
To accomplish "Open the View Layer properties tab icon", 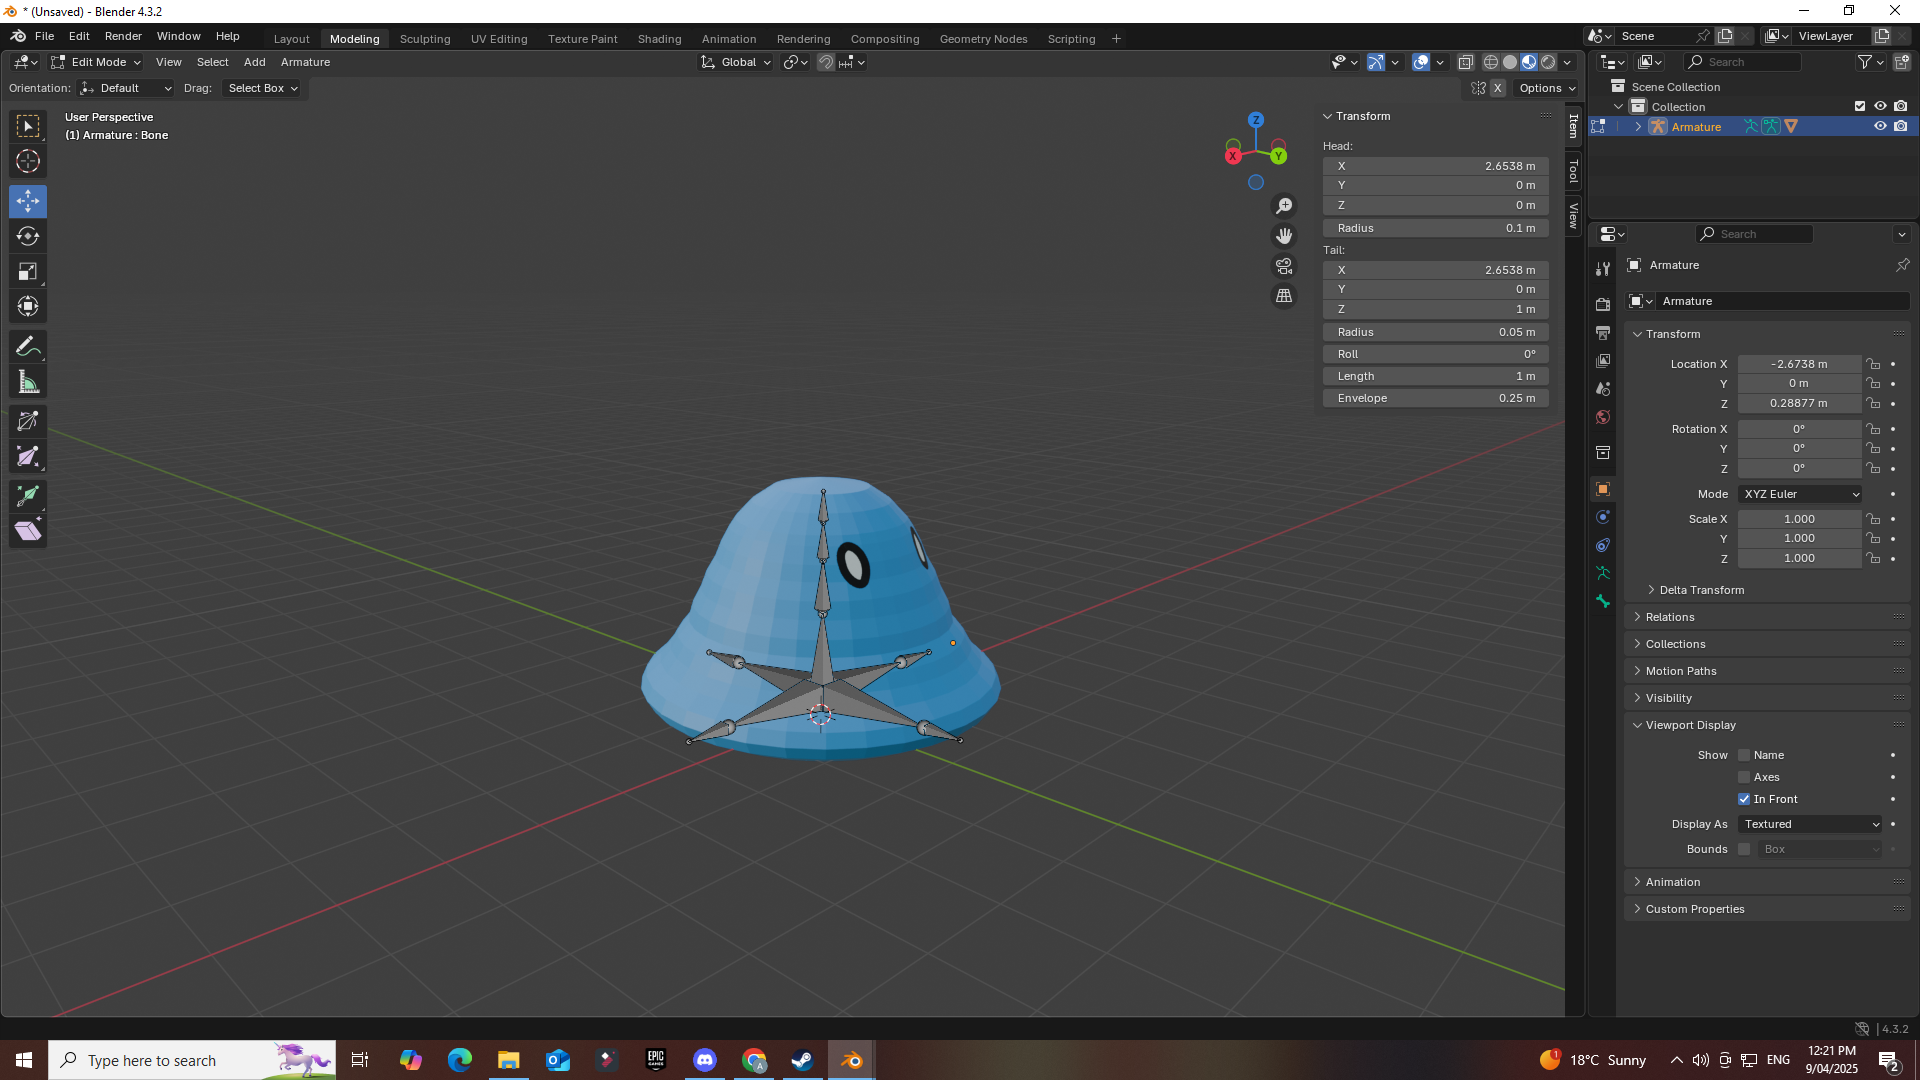I will pos(1603,360).
